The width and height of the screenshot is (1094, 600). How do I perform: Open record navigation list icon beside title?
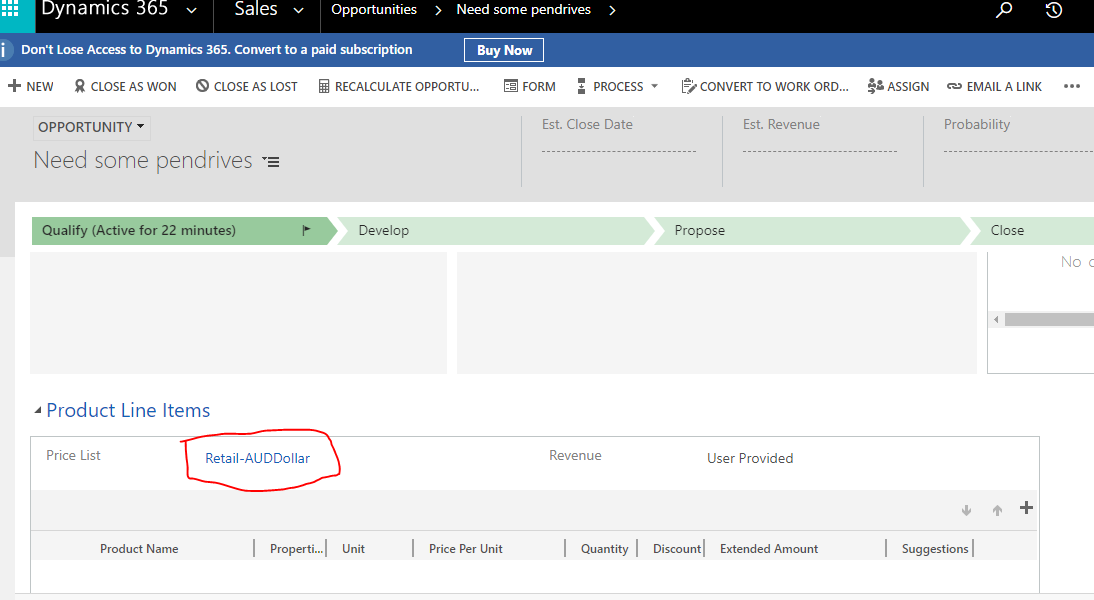point(271,162)
